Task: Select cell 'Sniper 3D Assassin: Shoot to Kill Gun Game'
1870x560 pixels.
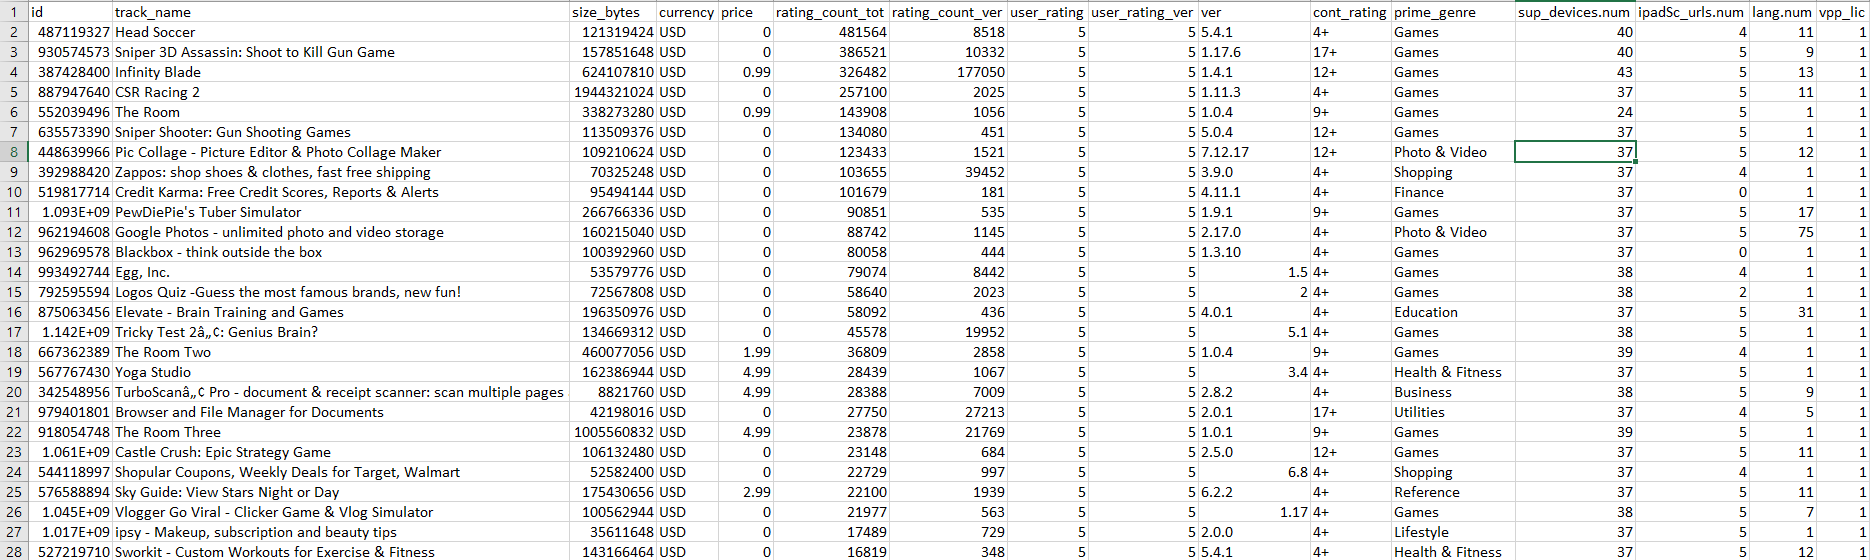Action: click(x=340, y=52)
